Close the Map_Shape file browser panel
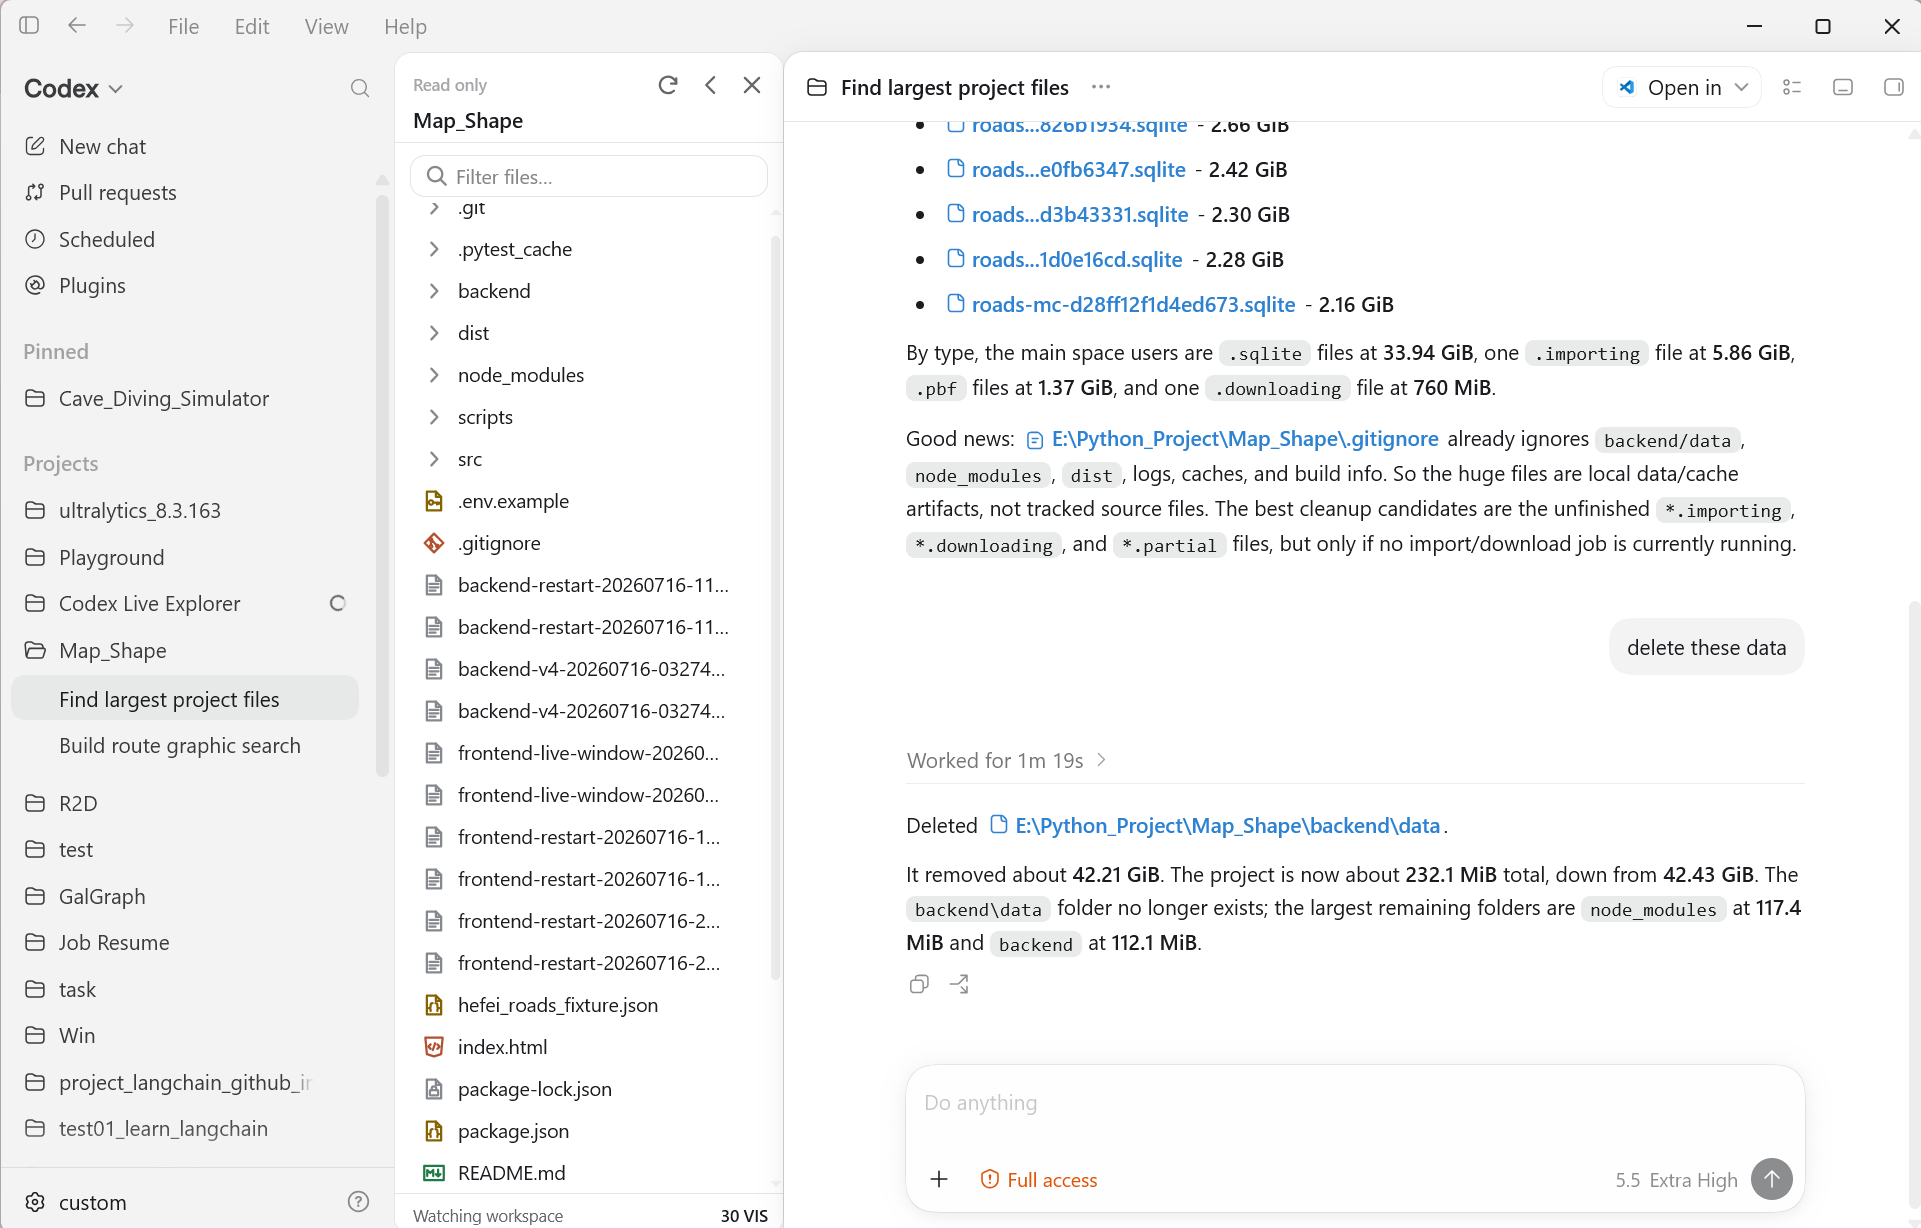 752,85
